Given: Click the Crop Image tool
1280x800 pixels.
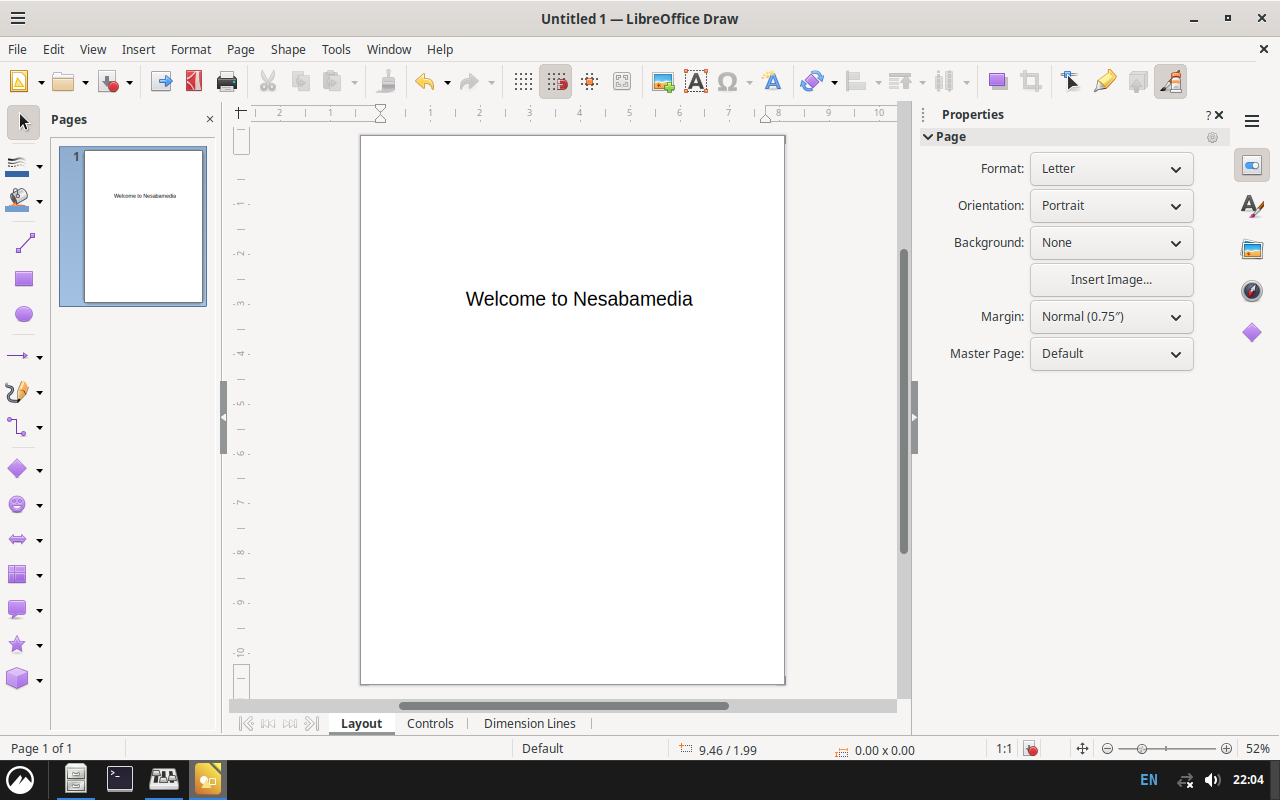Looking at the screenshot, I should click(x=1030, y=82).
